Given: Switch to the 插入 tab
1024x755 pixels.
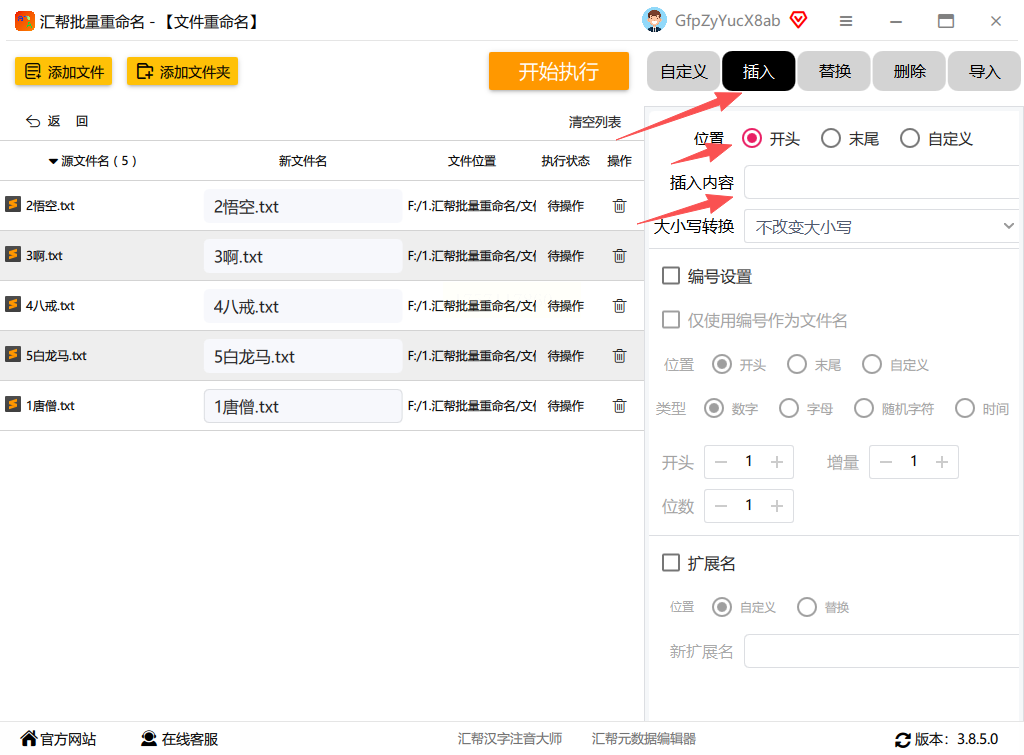Looking at the screenshot, I should coord(758,71).
